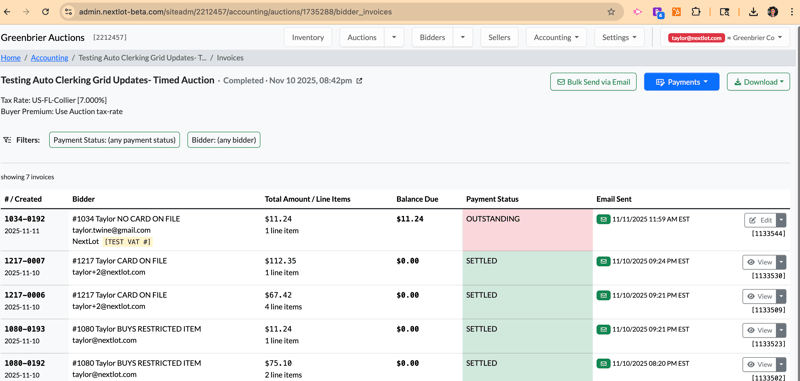800x381 pixels.
Task: Bookmark this page with the star icon
Action: click(x=611, y=12)
